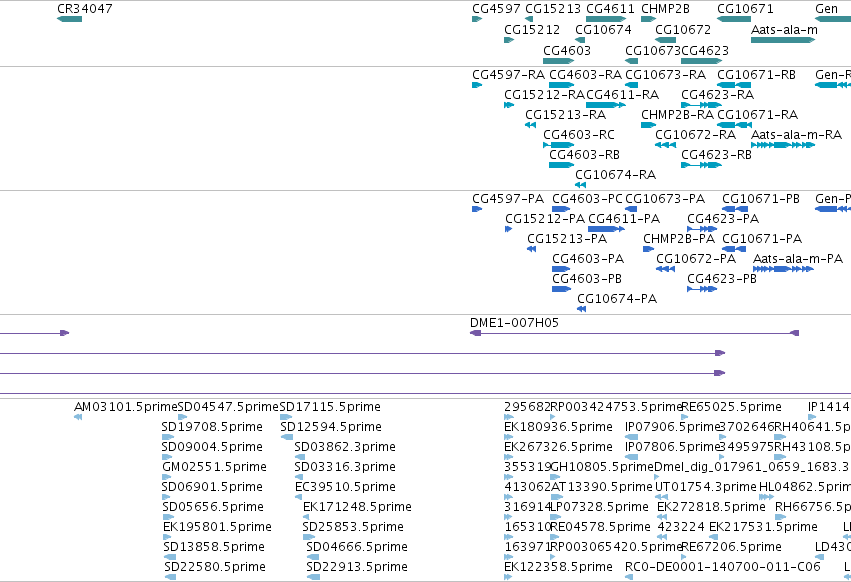Select EST UT01754.3prime
This screenshot has width=851, height=582.
pyautogui.click(x=661, y=497)
